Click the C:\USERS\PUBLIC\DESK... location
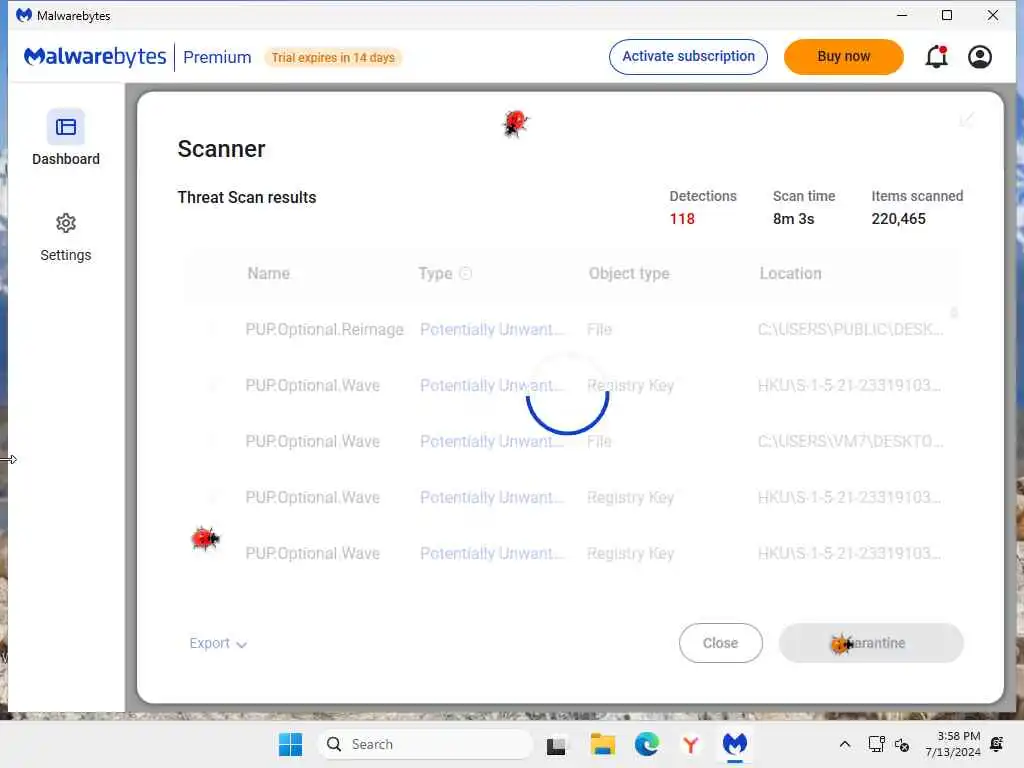1024x768 pixels. click(850, 329)
